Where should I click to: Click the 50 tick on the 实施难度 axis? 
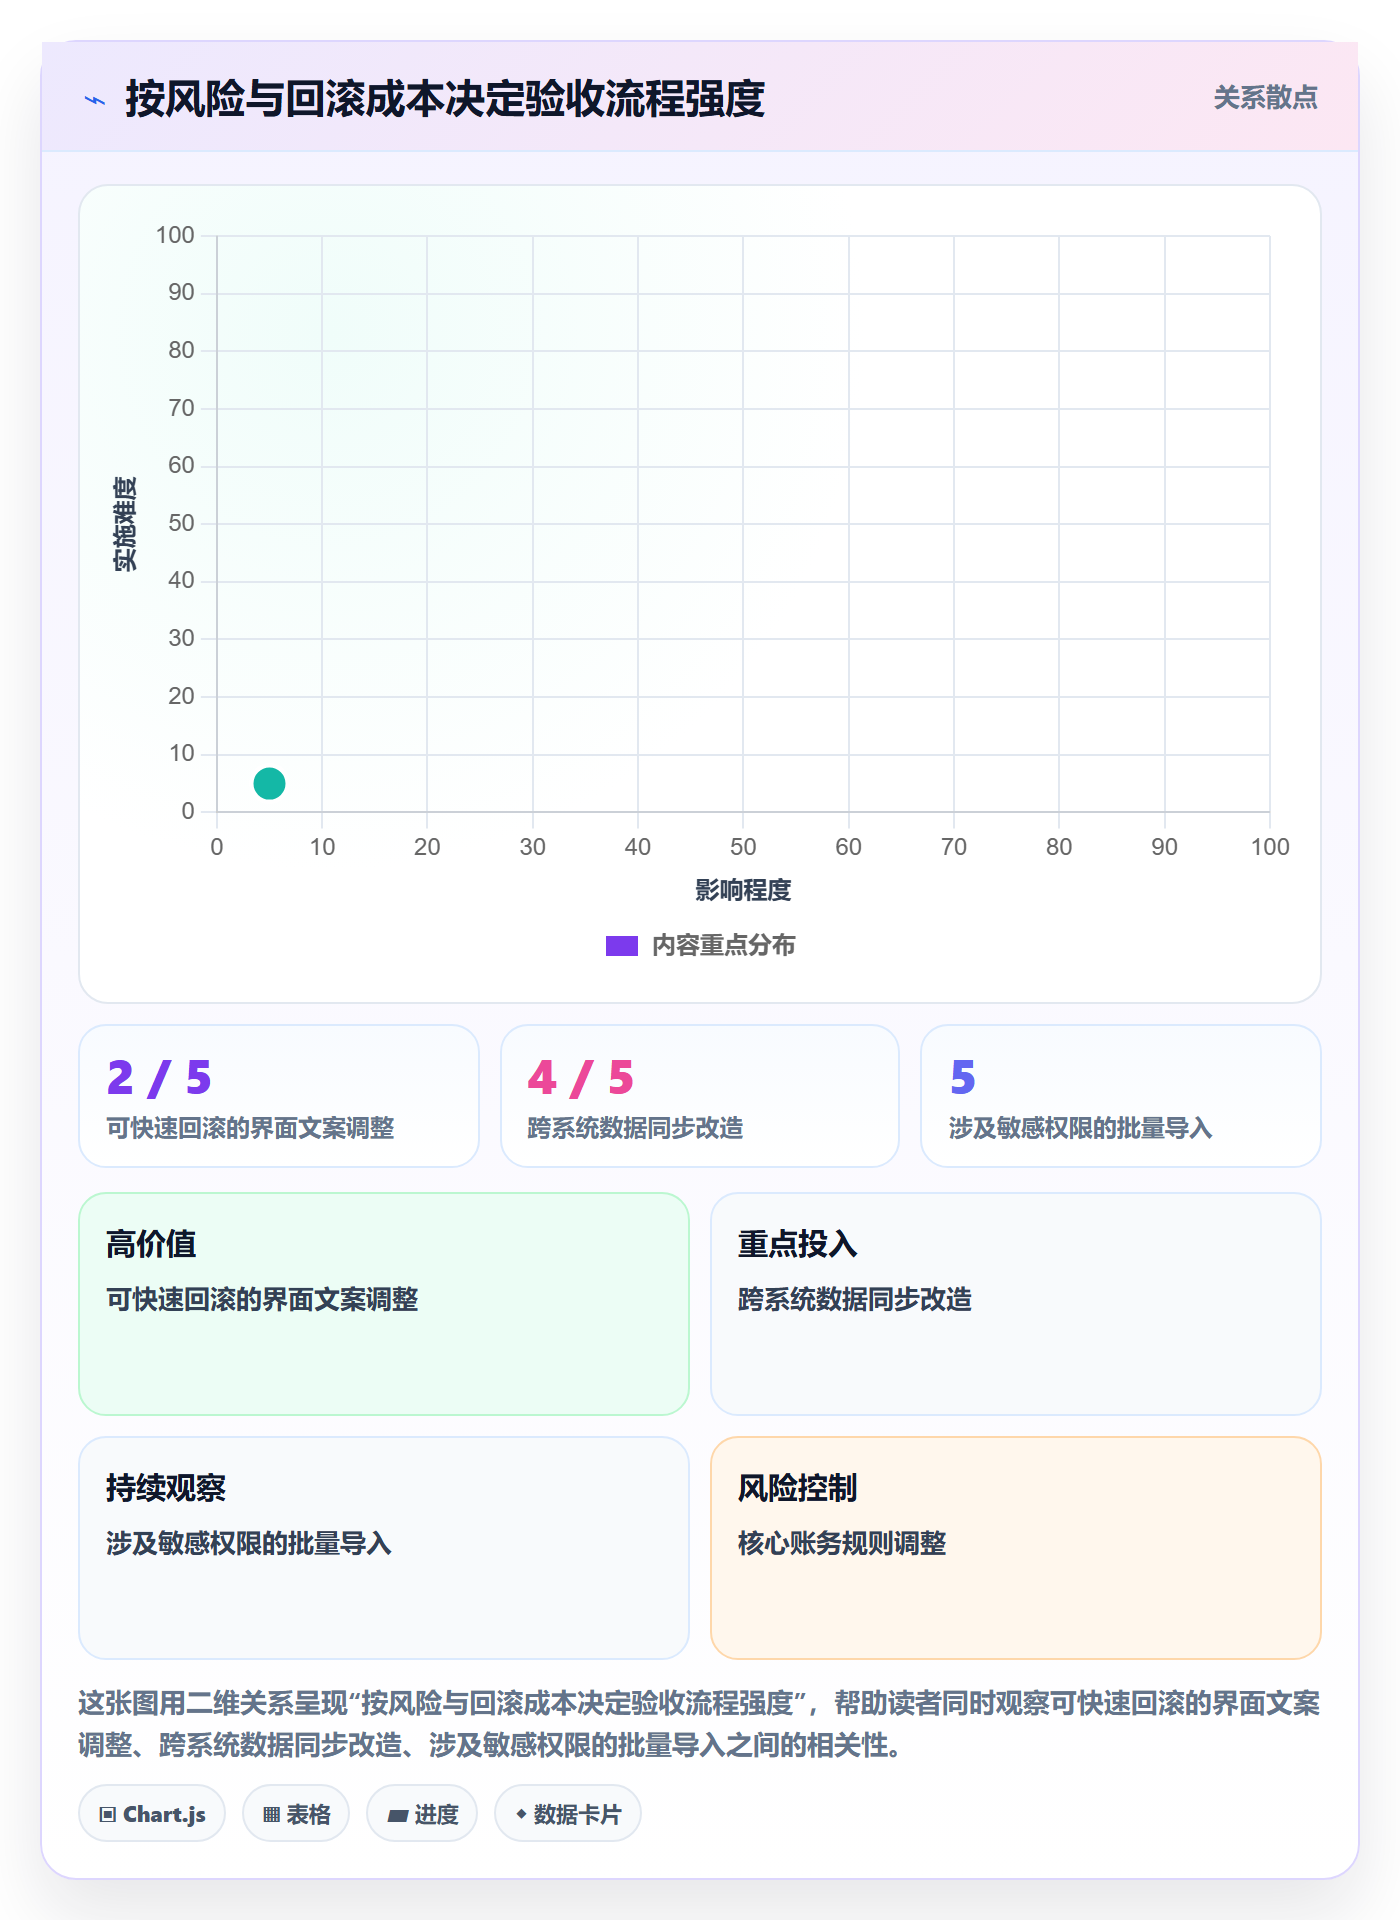181,523
